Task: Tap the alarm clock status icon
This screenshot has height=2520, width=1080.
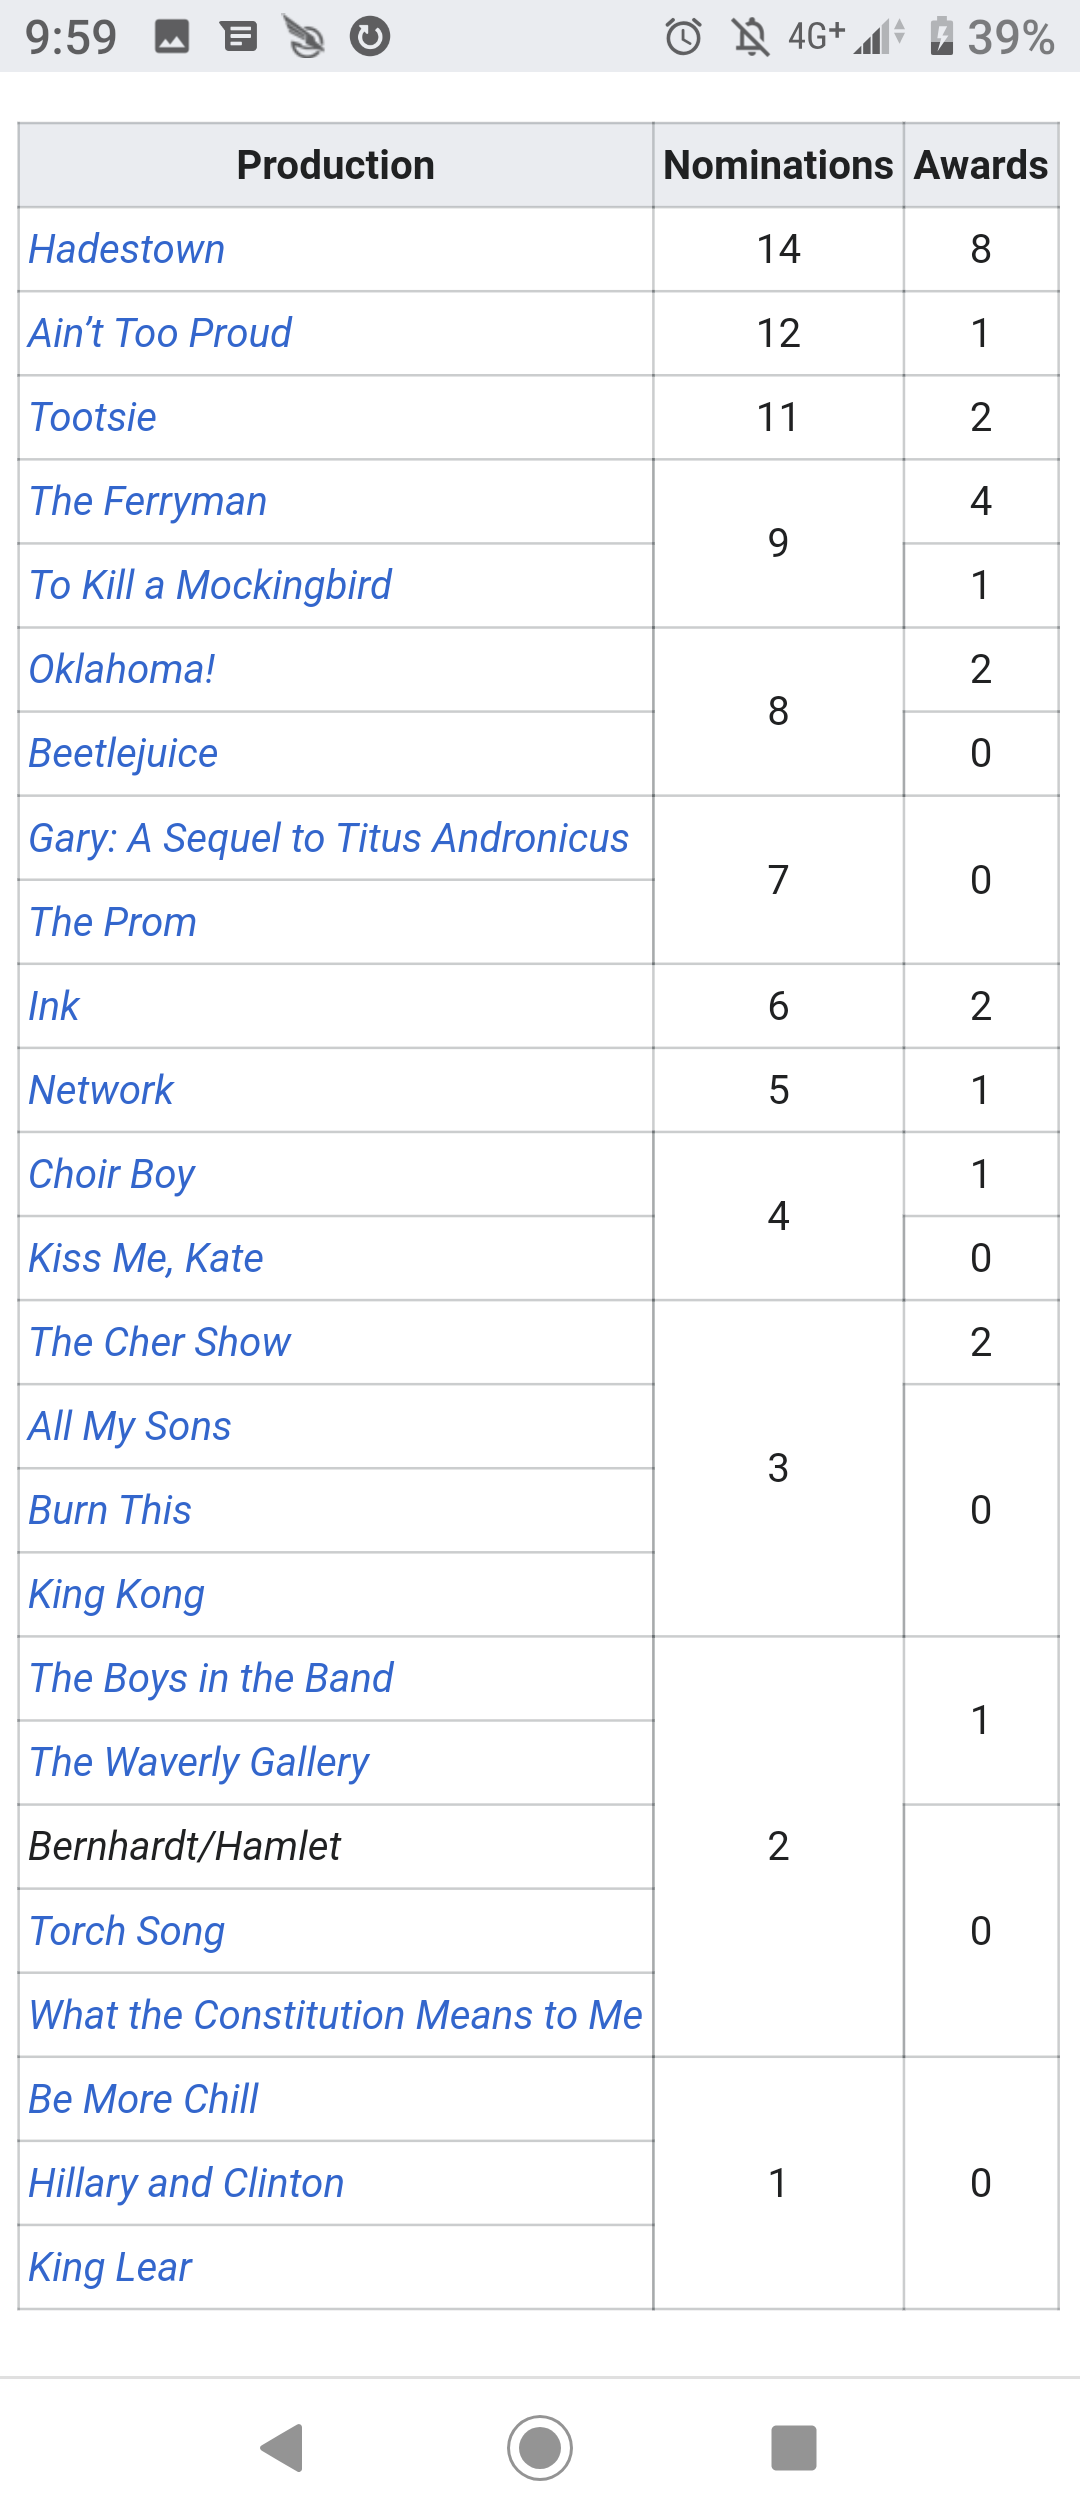Action: pyautogui.click(x=684, y=37)
